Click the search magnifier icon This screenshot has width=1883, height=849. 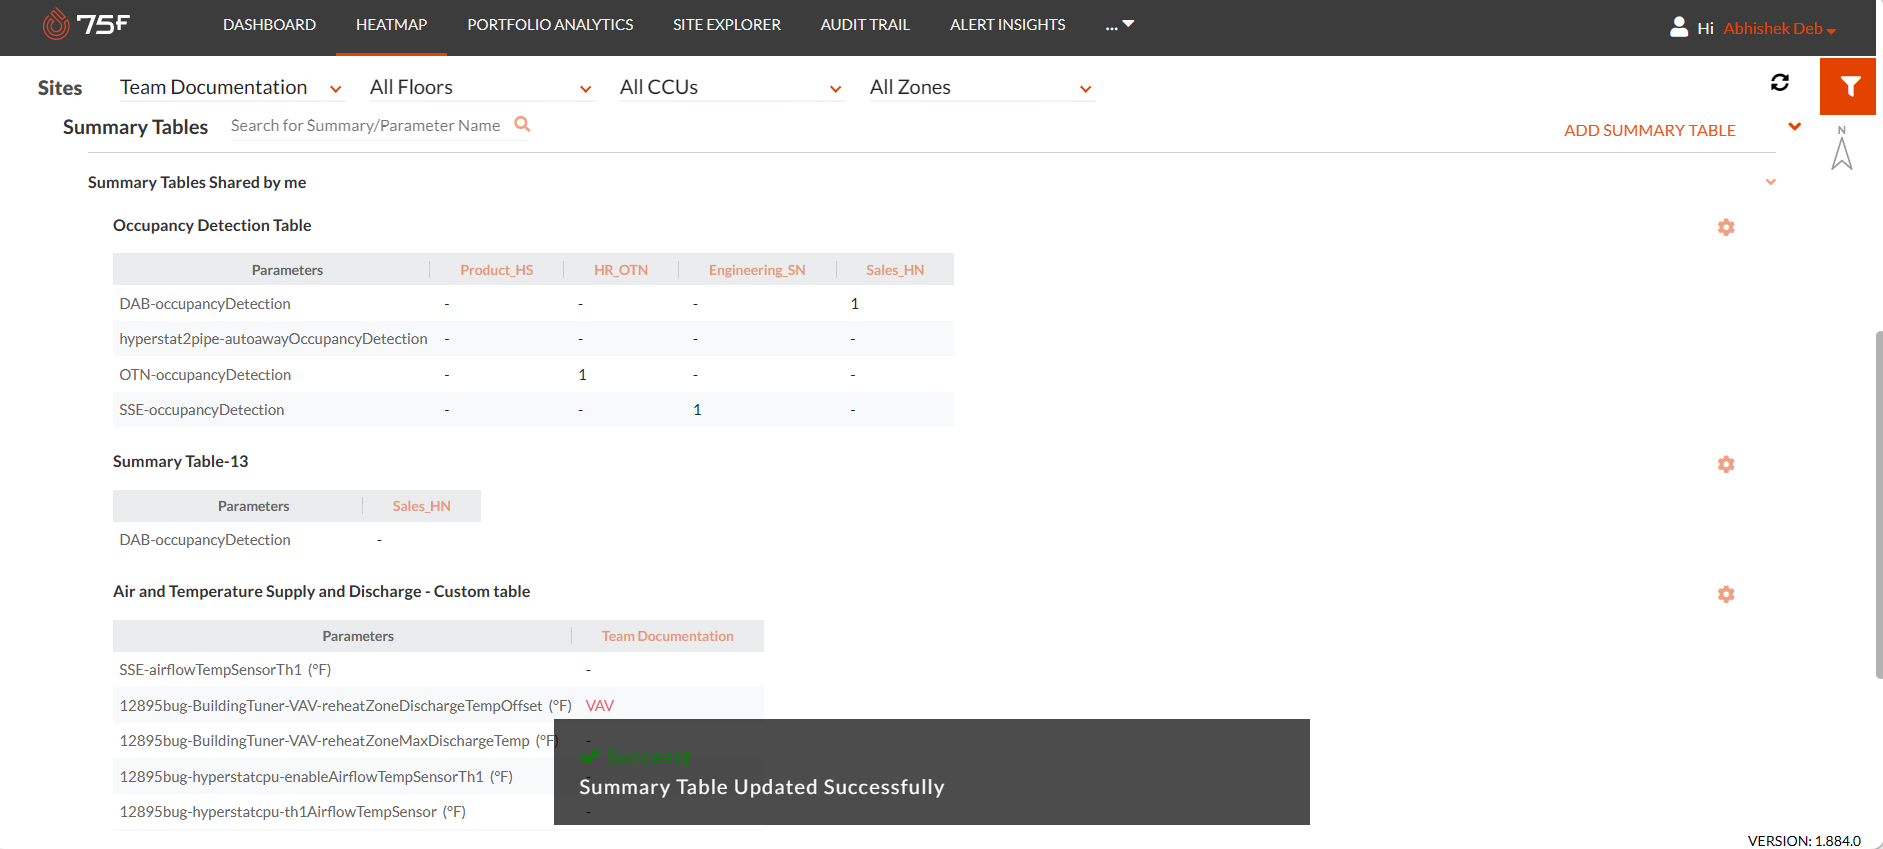coord(522,124)
